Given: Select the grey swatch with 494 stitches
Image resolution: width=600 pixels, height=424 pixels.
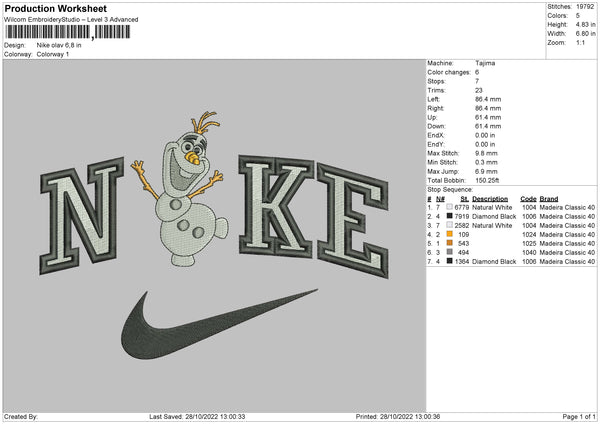Looking at the screenshot, I should coord(450,252).
